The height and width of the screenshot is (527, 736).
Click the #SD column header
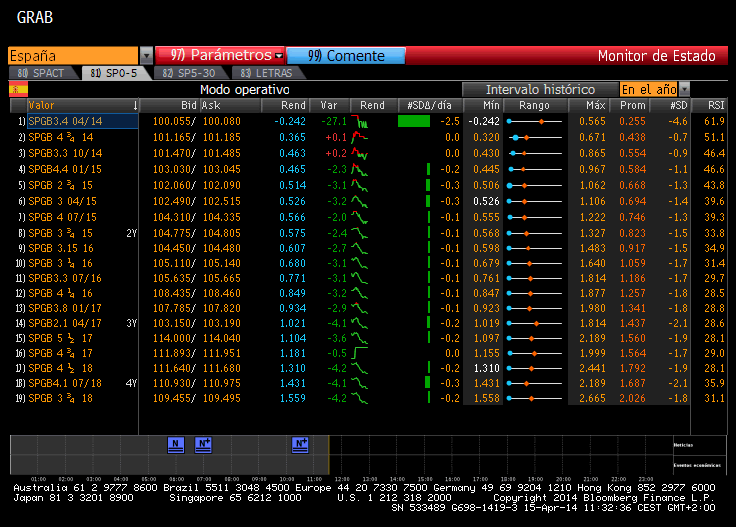click(678, 106)
